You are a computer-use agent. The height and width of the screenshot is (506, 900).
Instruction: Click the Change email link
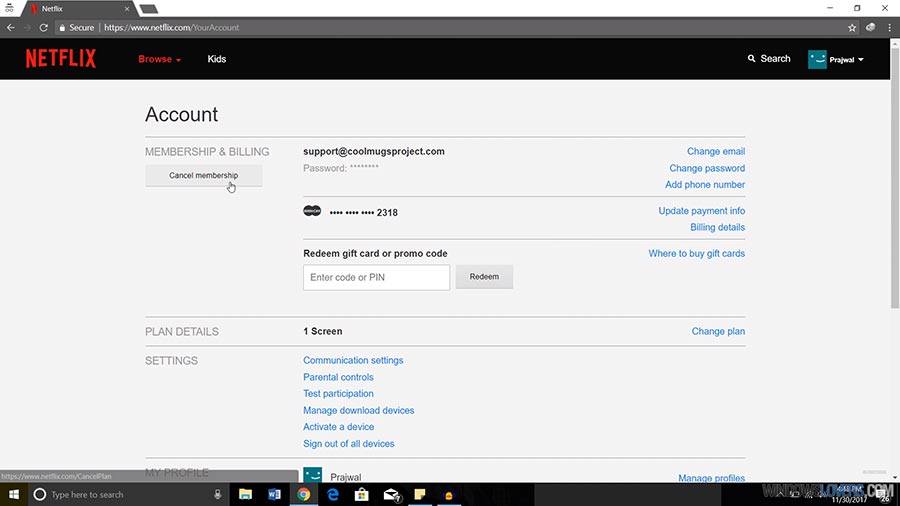coord(716,151)
